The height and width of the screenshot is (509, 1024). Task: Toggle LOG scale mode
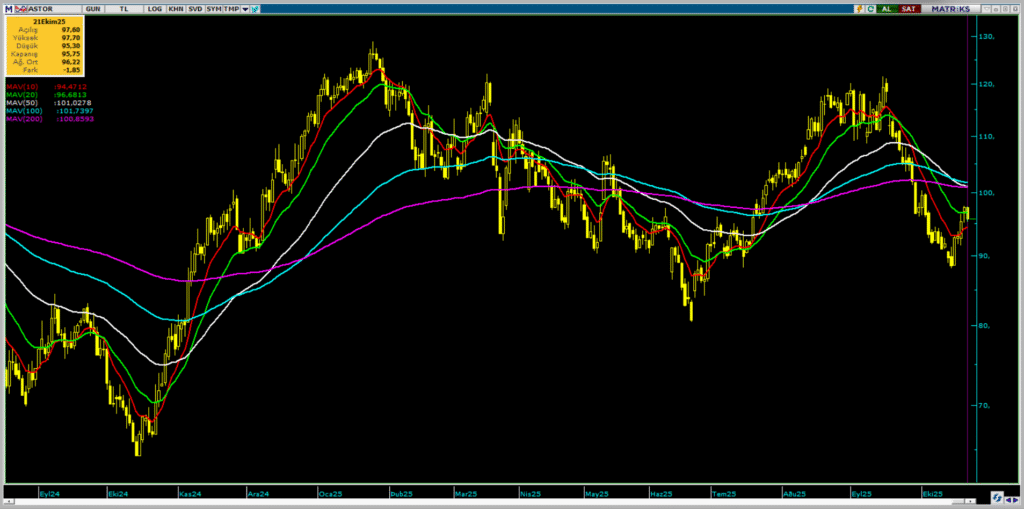pos(154,8)
